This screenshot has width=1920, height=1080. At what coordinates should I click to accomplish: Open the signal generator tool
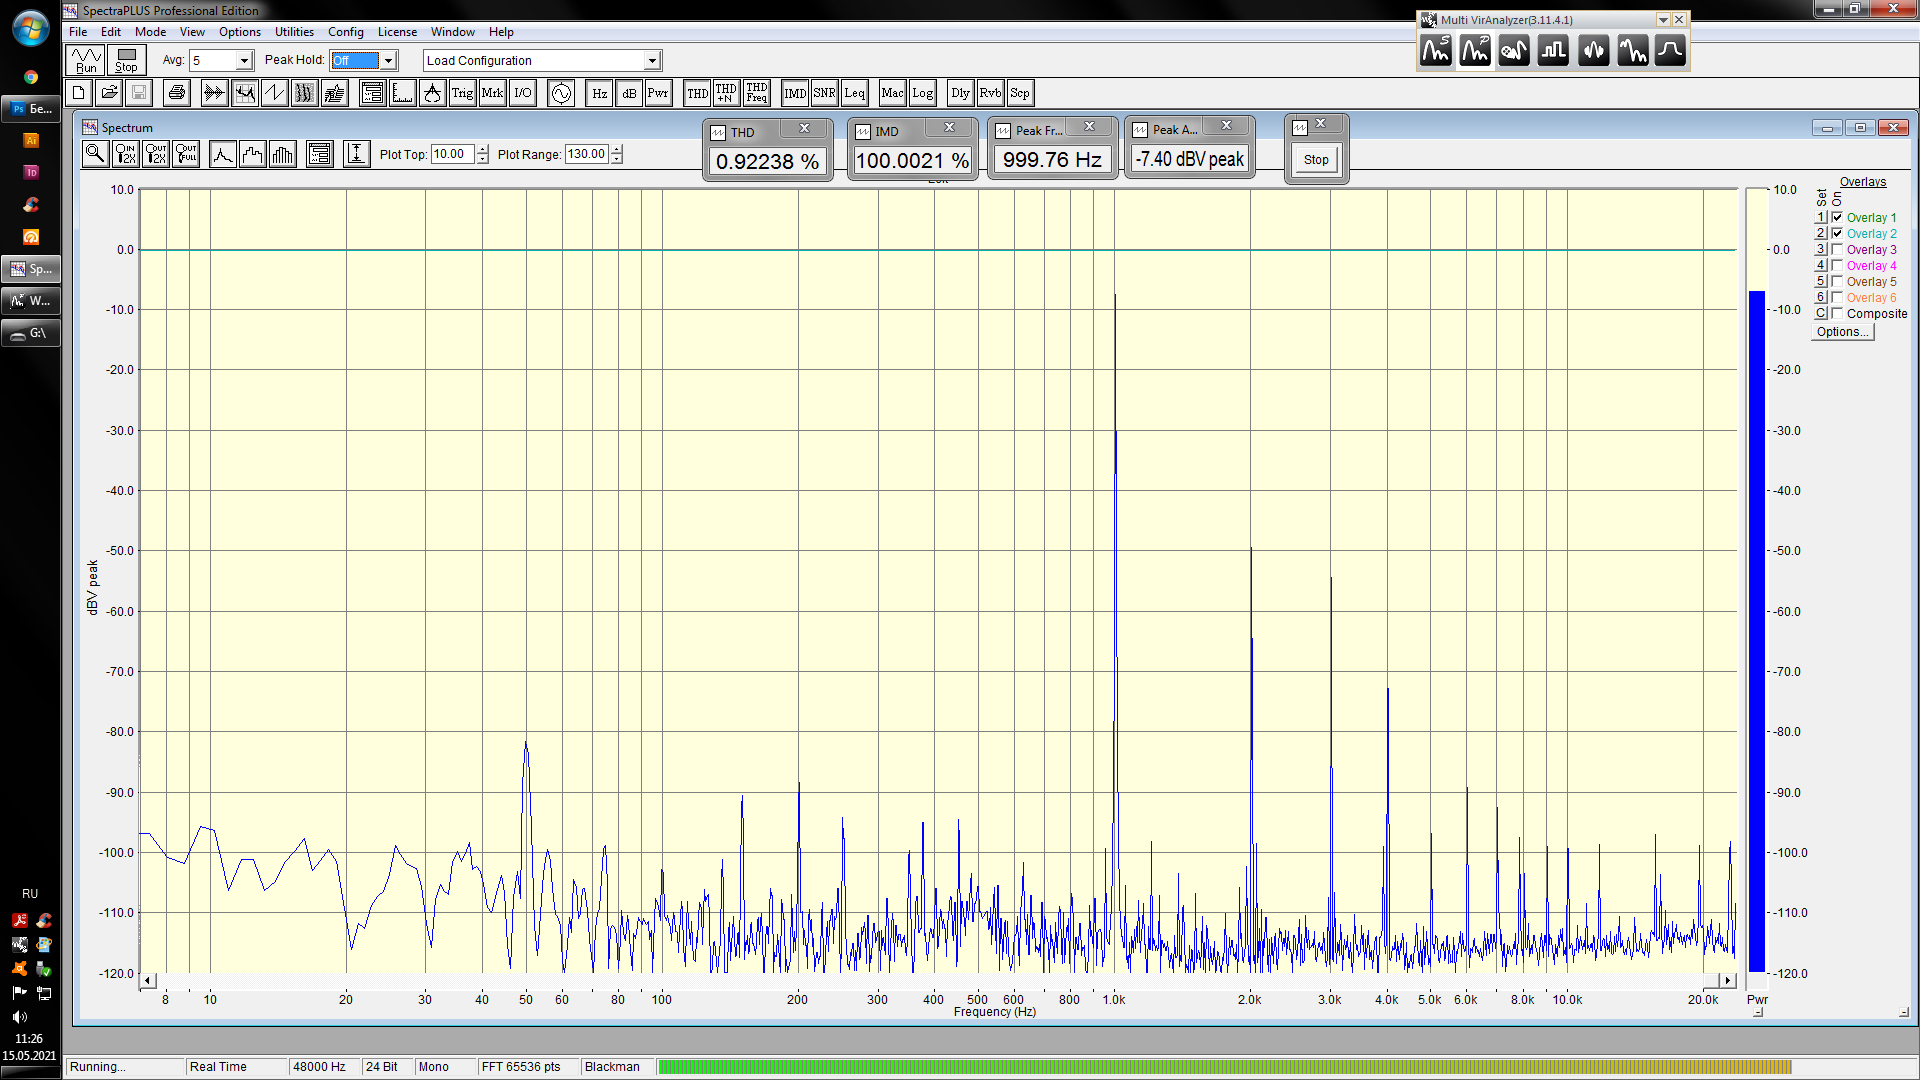561,93
